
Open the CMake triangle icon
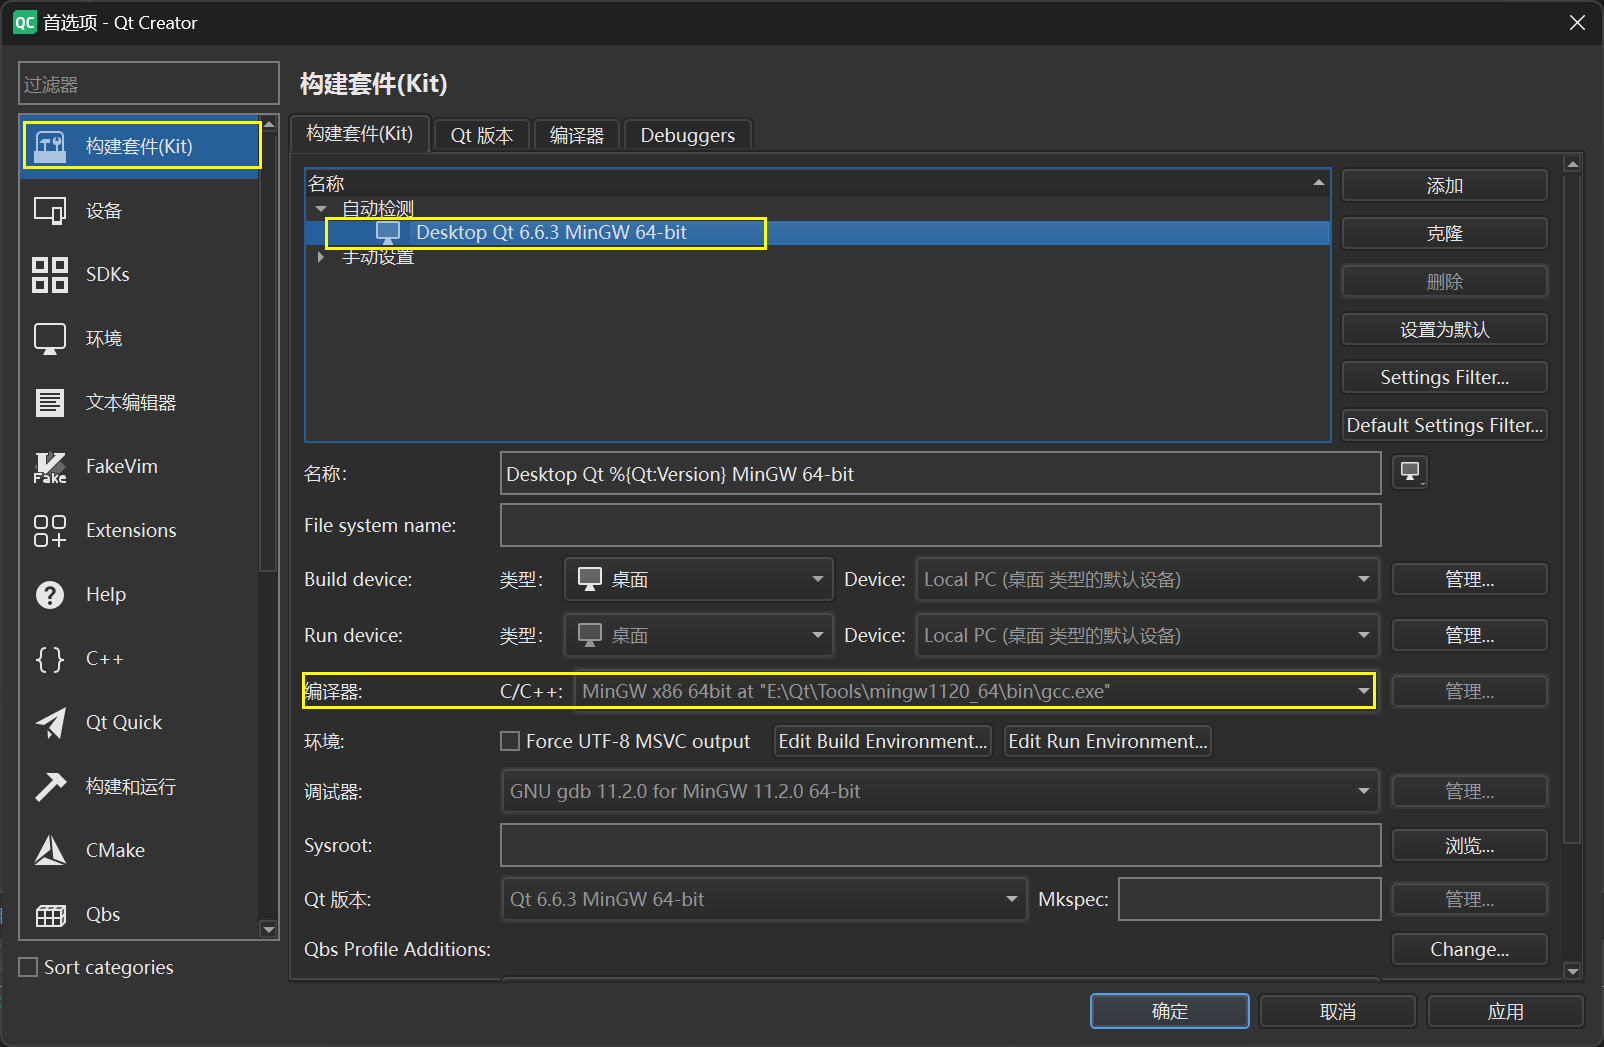click(50, 850)
